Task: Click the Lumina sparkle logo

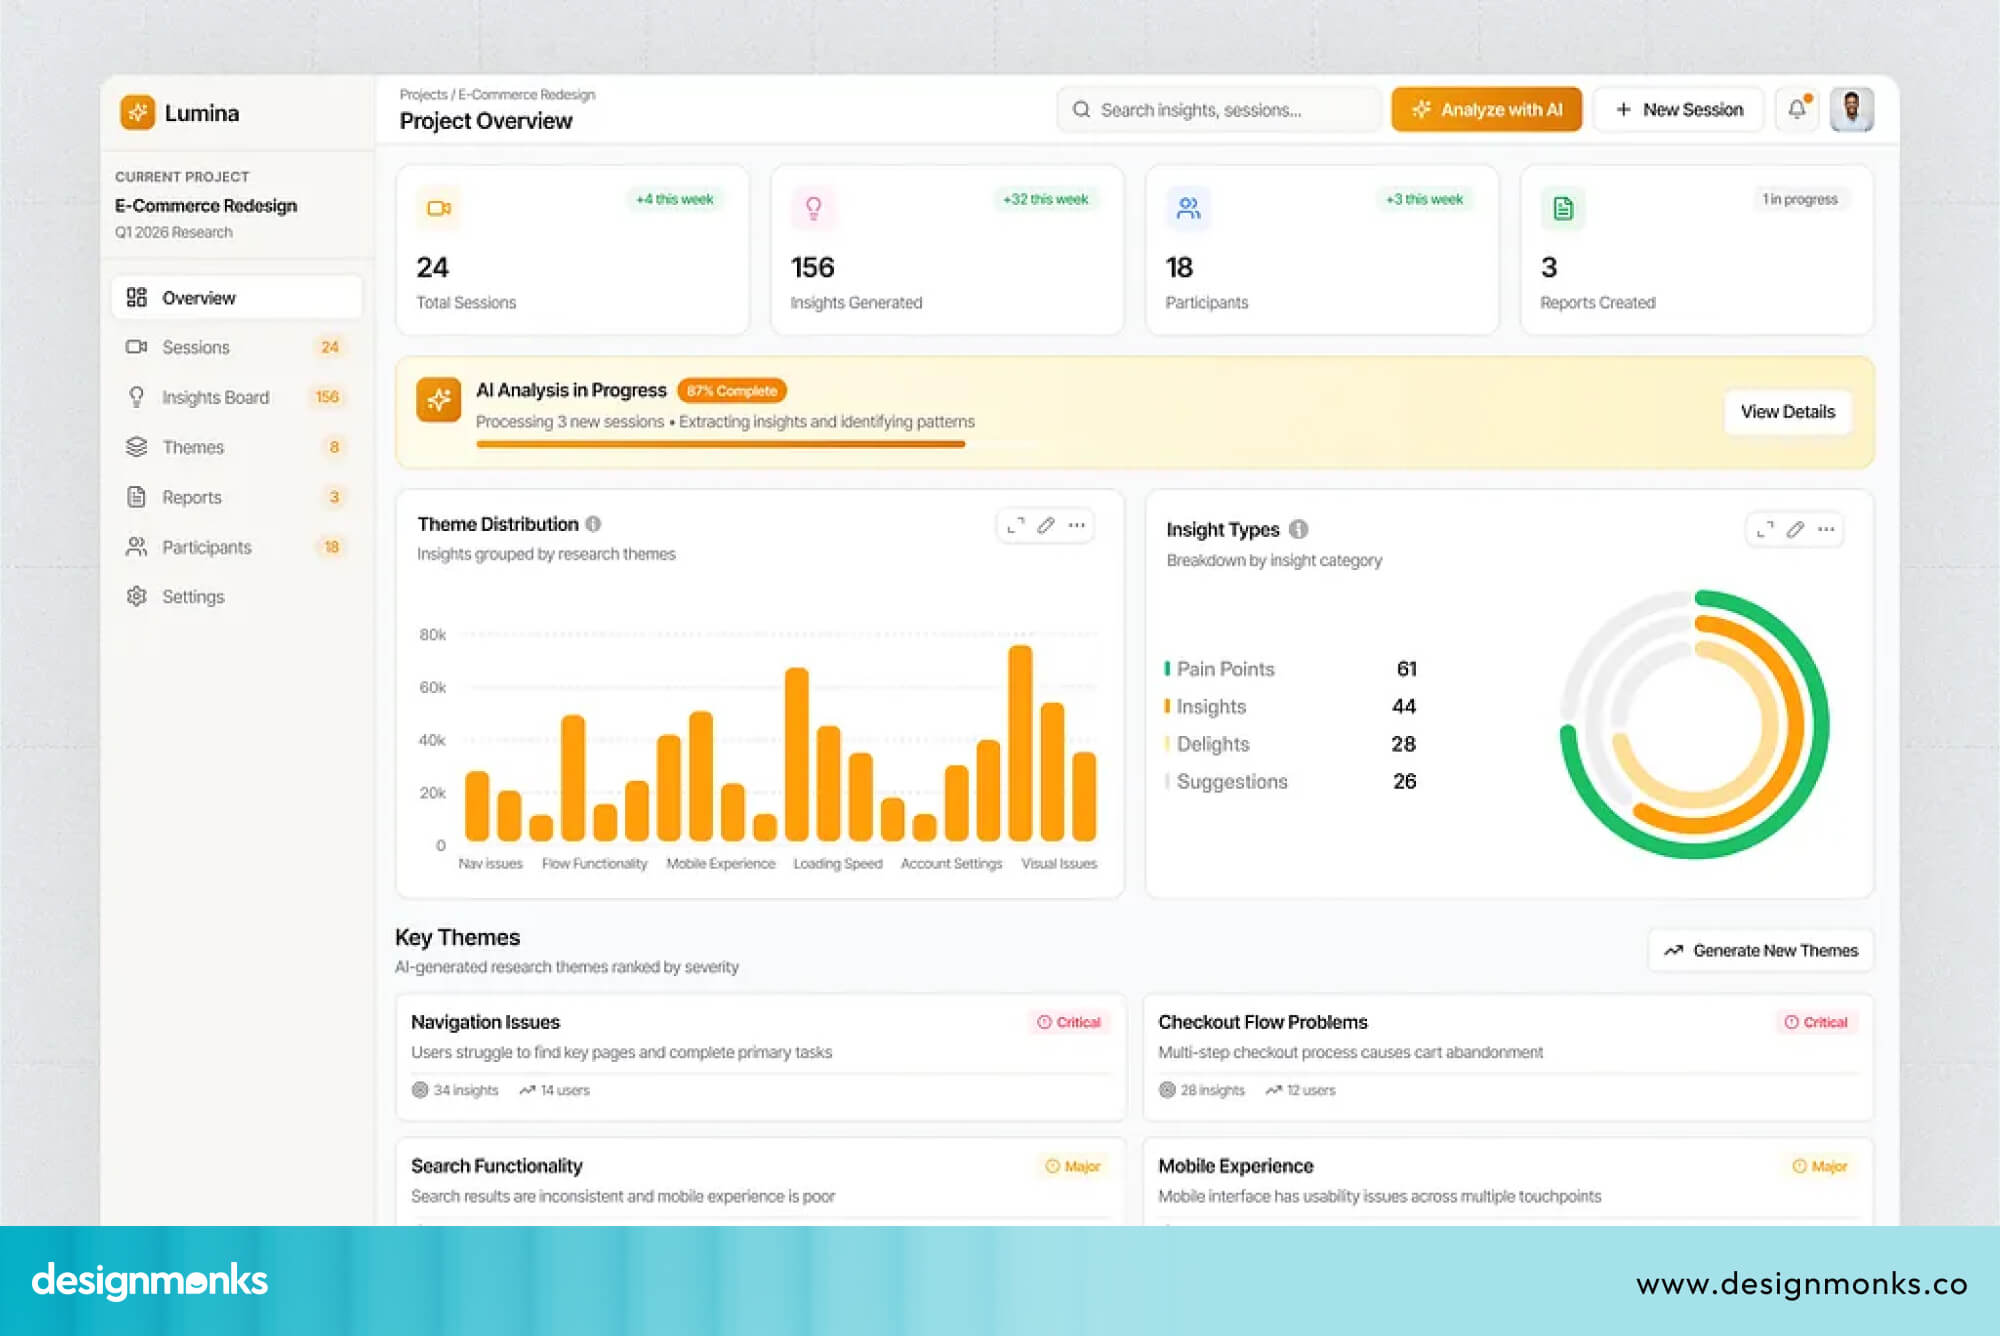Action: [x=138, y=113]
